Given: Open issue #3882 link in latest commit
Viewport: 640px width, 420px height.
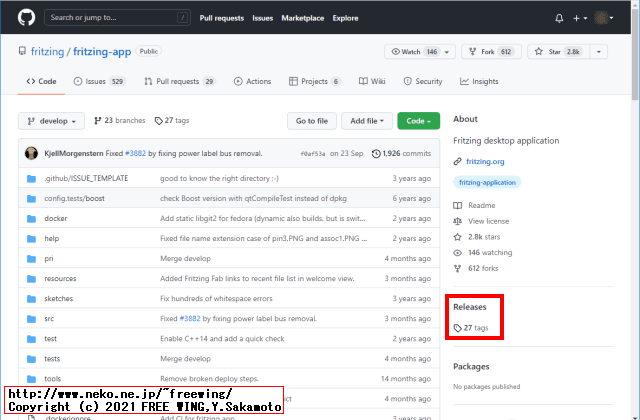Looking at the screenshot, I should [x=135, y=153].
